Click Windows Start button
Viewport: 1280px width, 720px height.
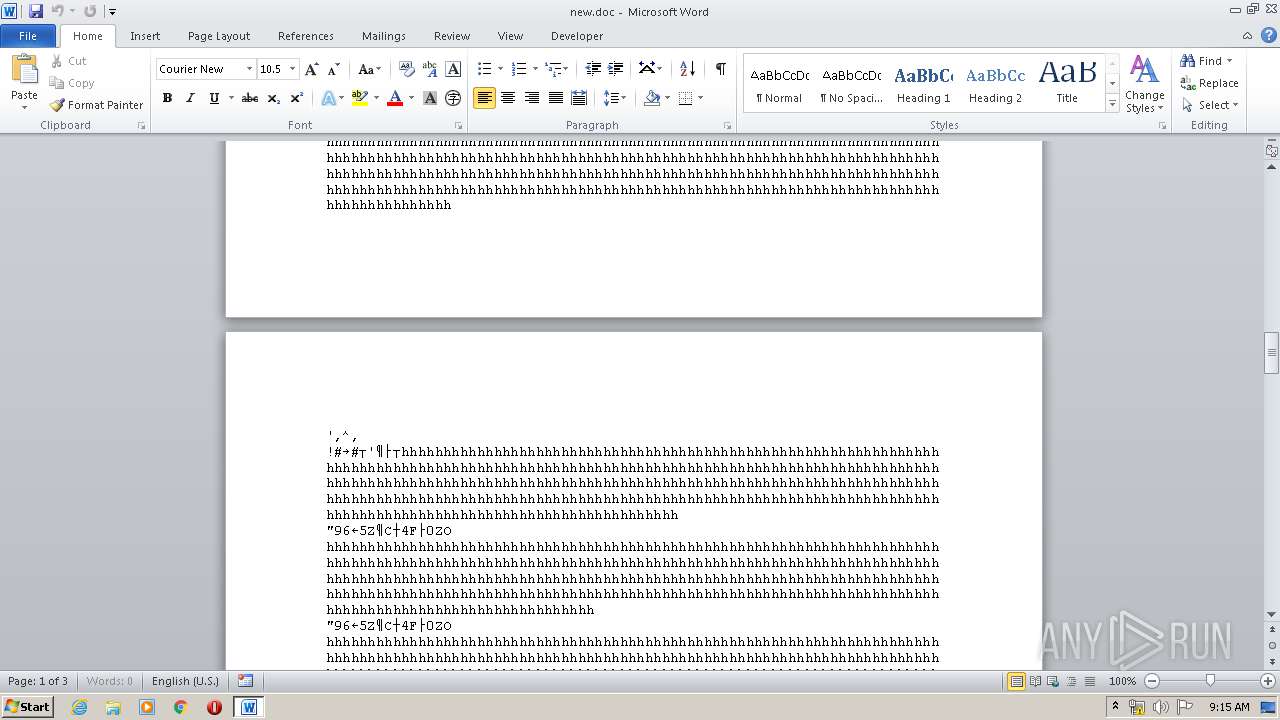(27, 707)
